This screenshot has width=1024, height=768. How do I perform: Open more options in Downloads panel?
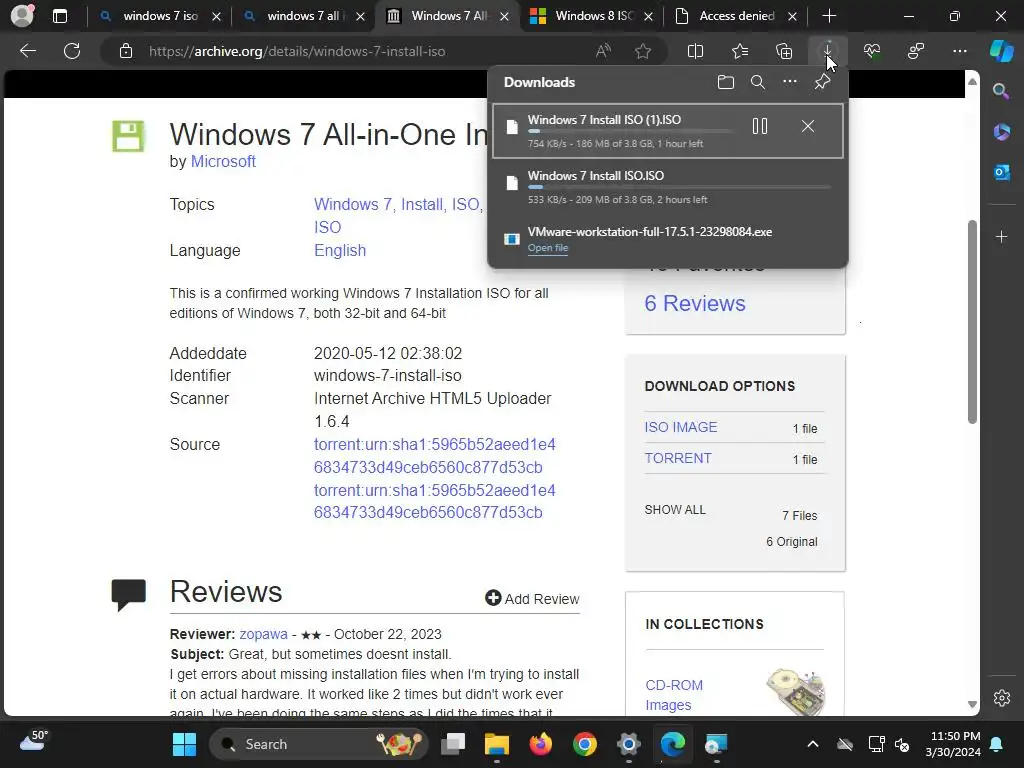790,82
